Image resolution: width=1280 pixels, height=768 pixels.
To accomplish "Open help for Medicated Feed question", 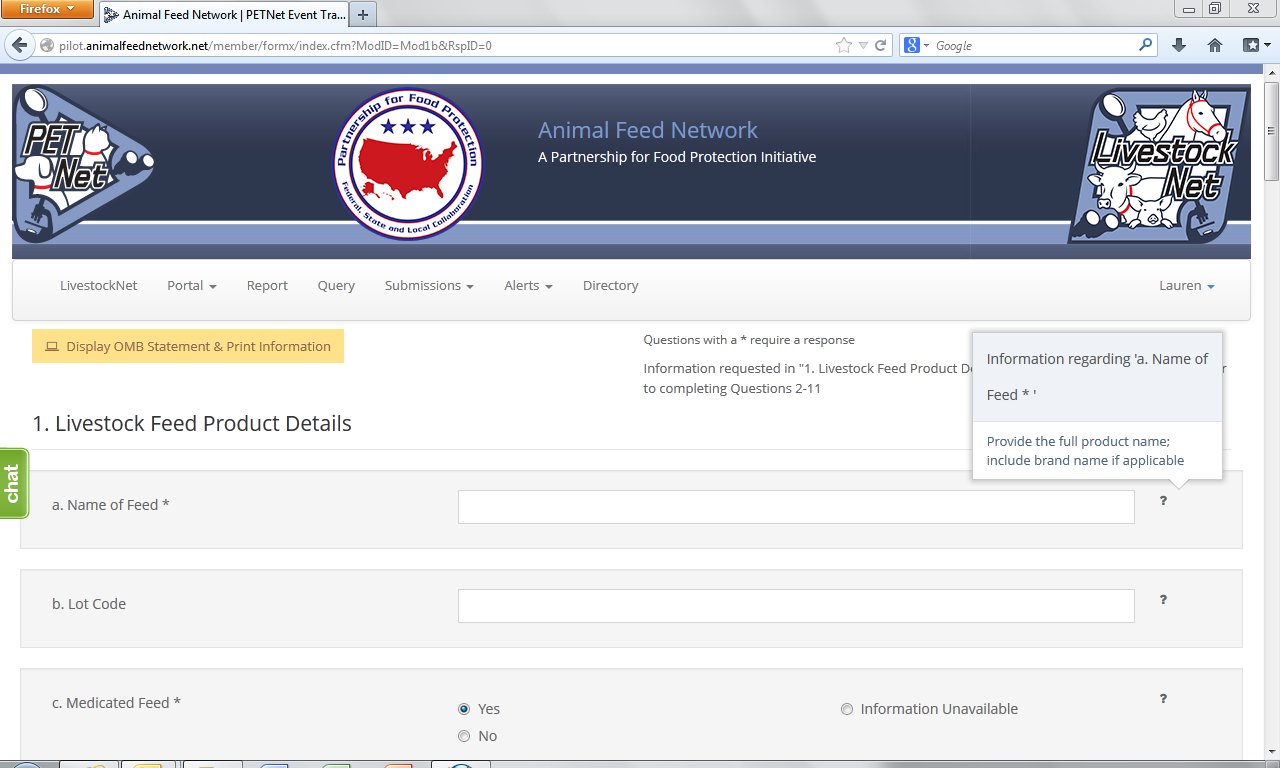I will (1163, 699).
